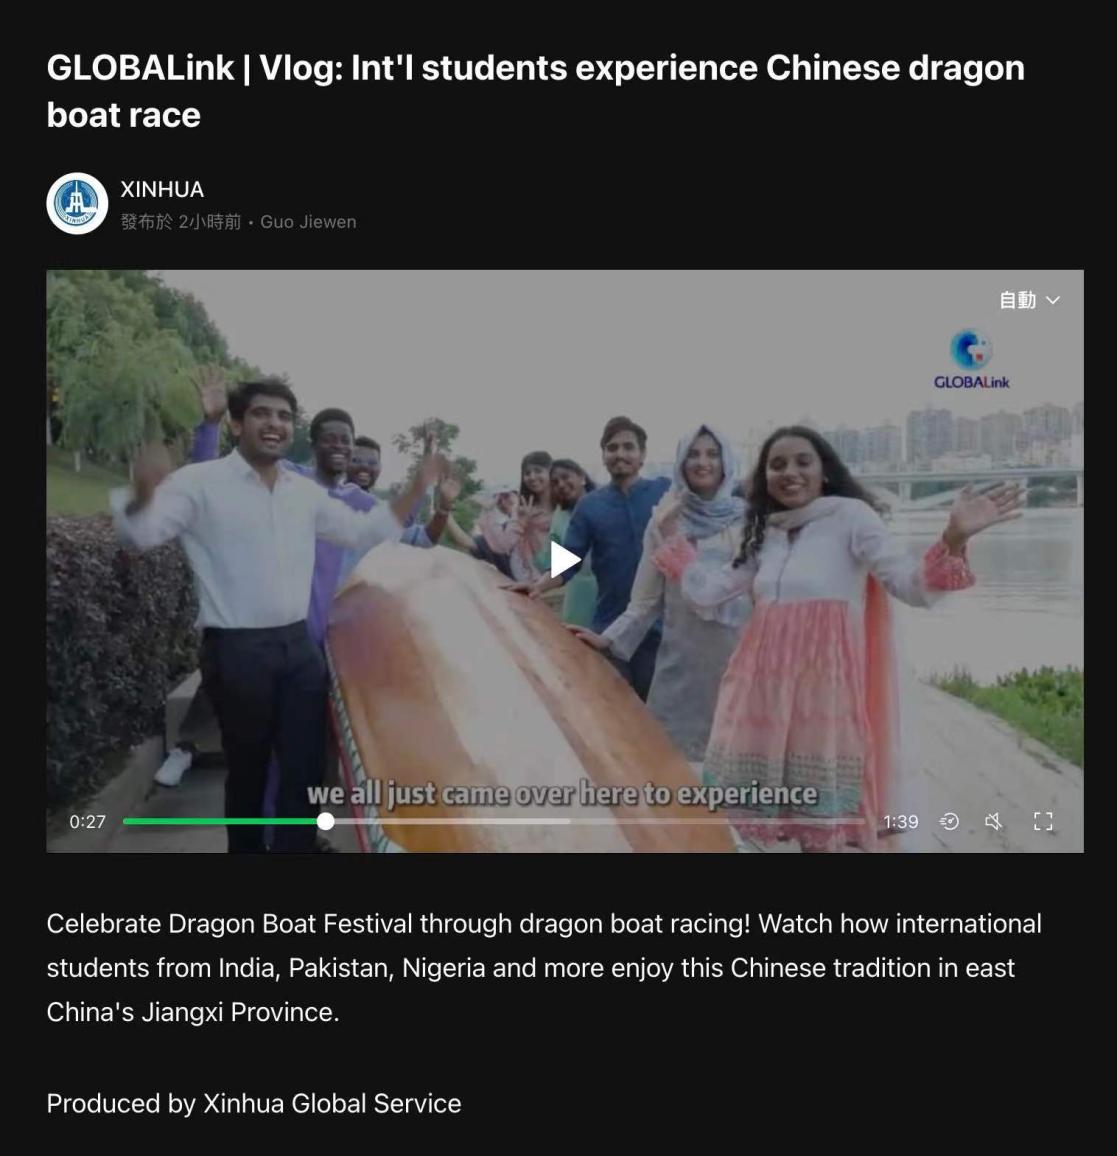Open author Guo Jiewen's name link

(x=308, y=222)
